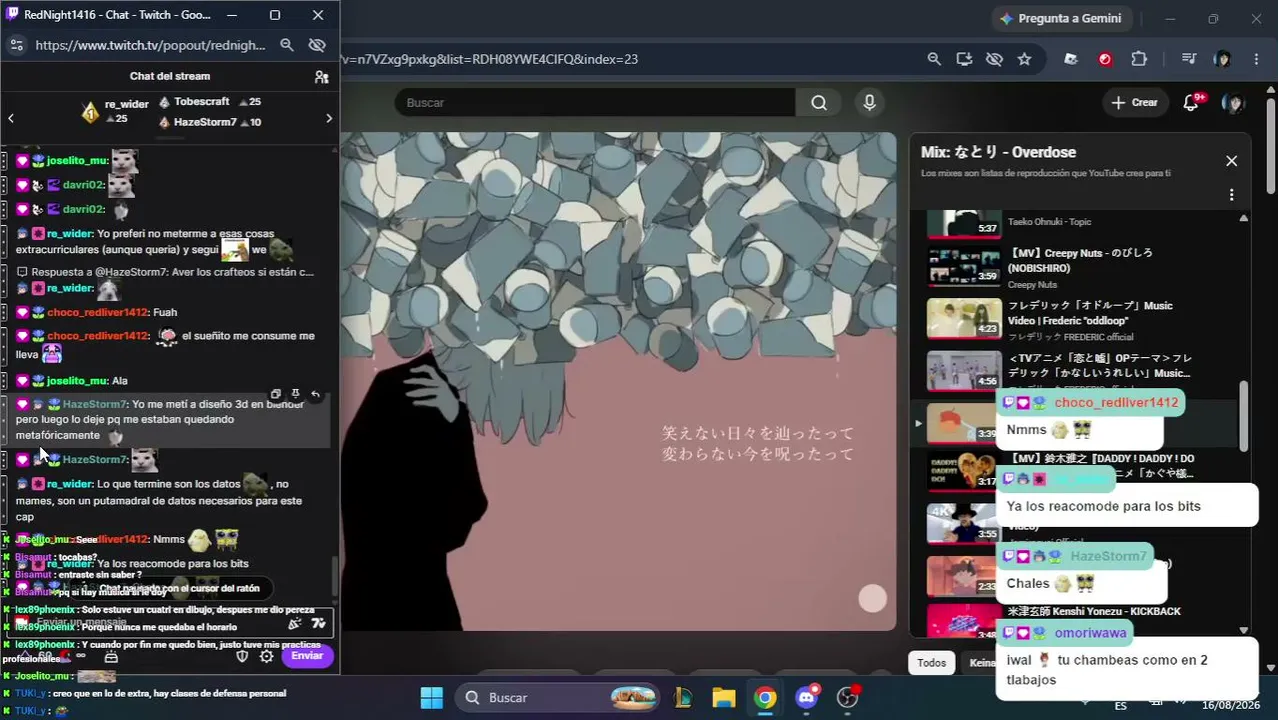This screenshot has height=720, width=1278.
Task: Open the Windows Start menu
Action: 431,697
